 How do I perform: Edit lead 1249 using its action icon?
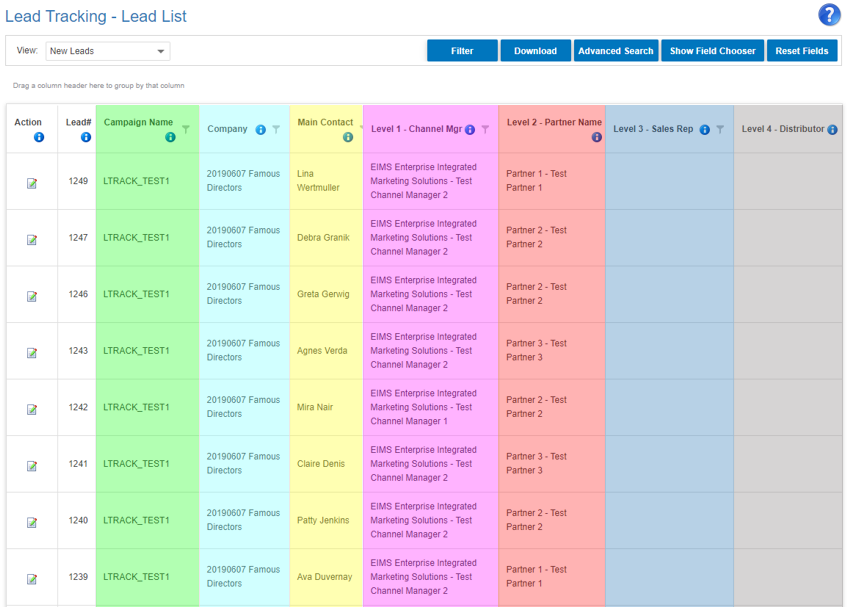coord(32,183)
